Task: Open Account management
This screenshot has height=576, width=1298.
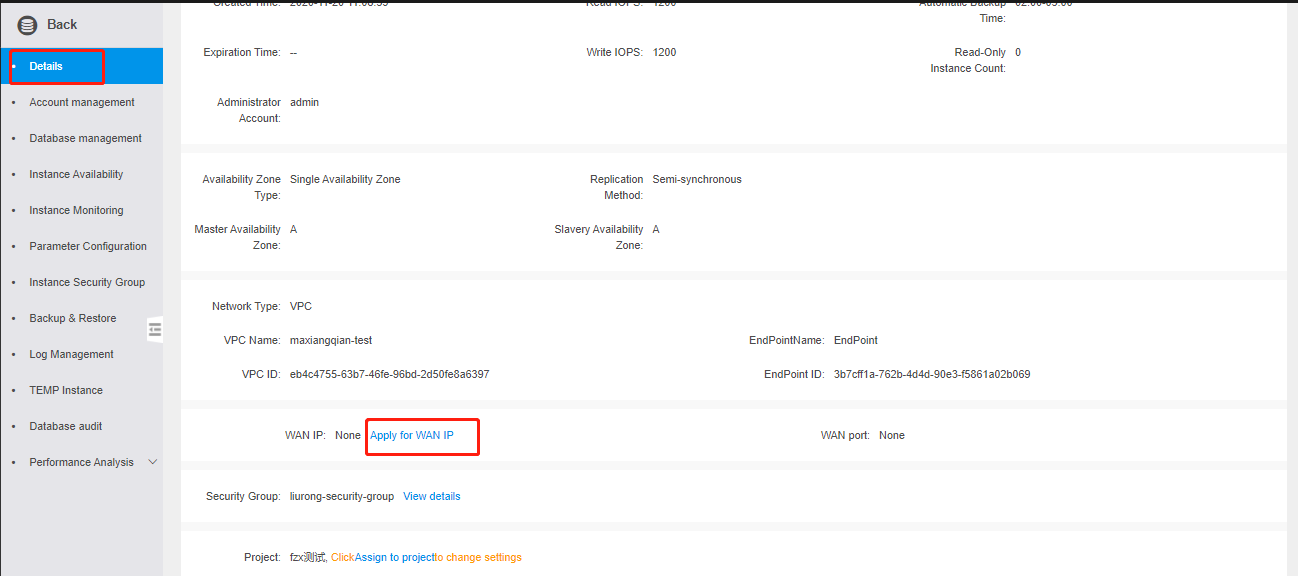Action: (x=81, y=102)
